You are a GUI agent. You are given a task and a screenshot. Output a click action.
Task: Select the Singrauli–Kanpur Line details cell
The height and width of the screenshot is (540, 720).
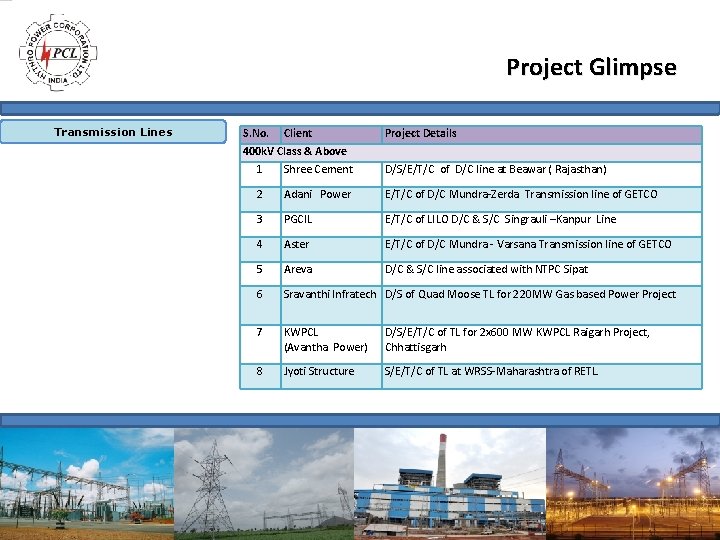(x=542, y=224)
